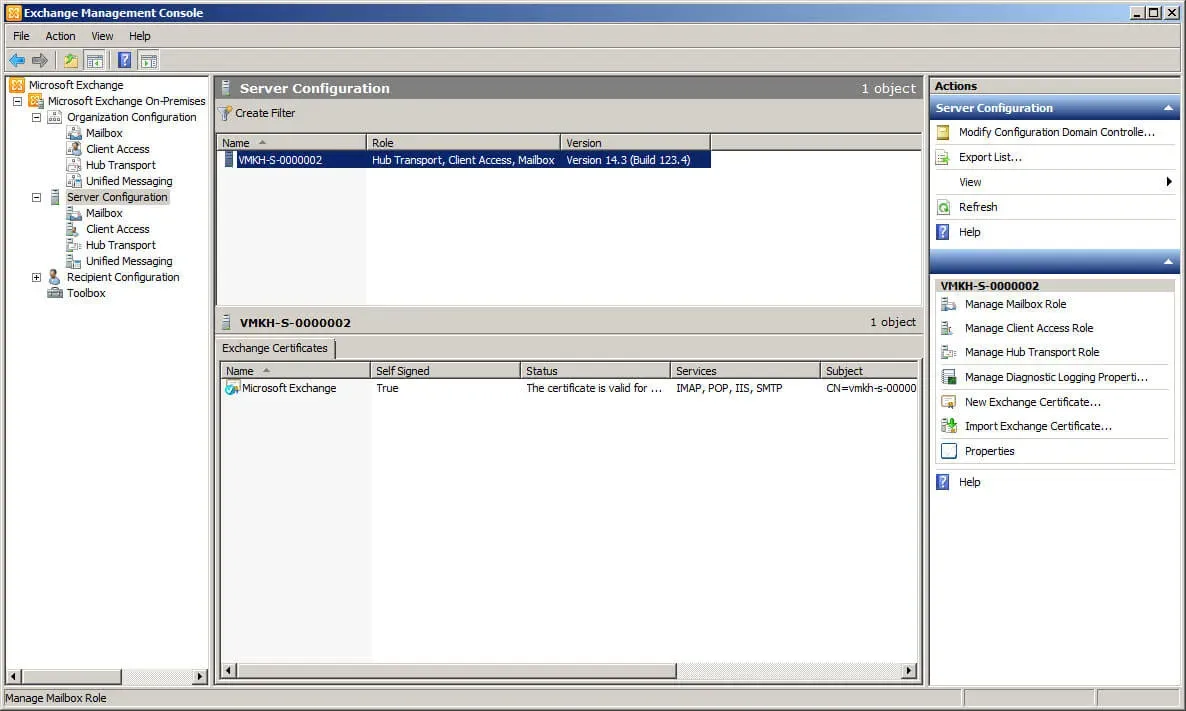Image resolution: width=1186 pixels, height=711 pixels.
Task: Click Help under VMKH-S-0000002 actions
Action: (x=969, y=483)
